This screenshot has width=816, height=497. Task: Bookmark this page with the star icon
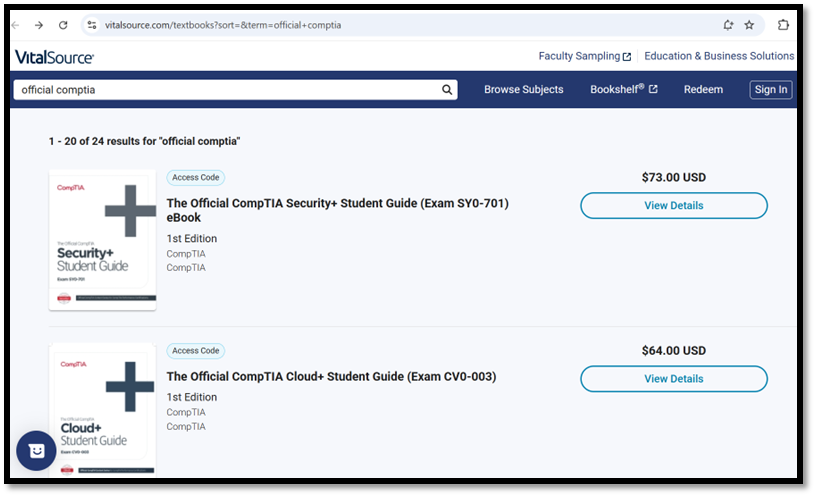[x=749, y=25]
